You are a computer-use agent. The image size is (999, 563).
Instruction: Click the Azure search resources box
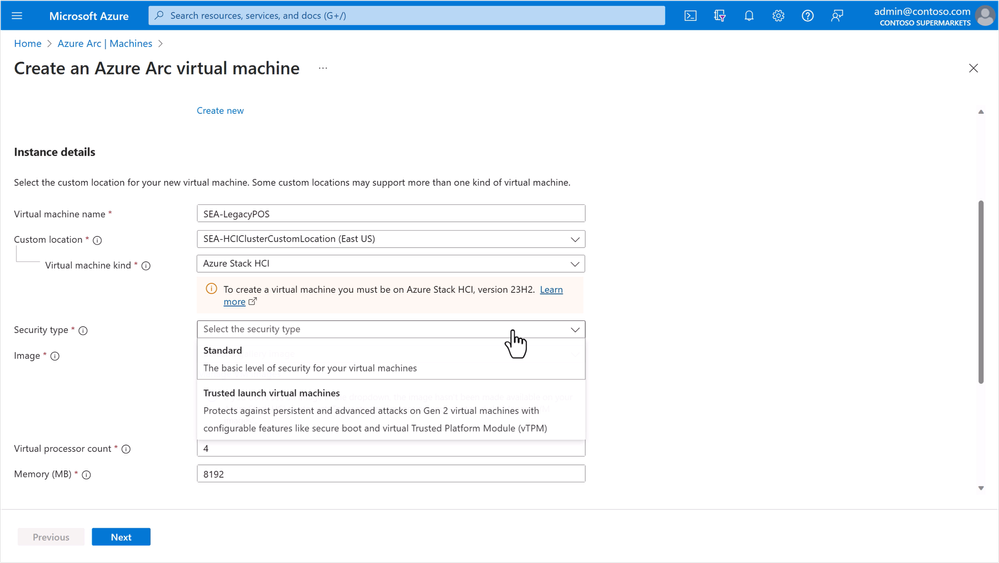pyautogui.click(x=406, y=16)
